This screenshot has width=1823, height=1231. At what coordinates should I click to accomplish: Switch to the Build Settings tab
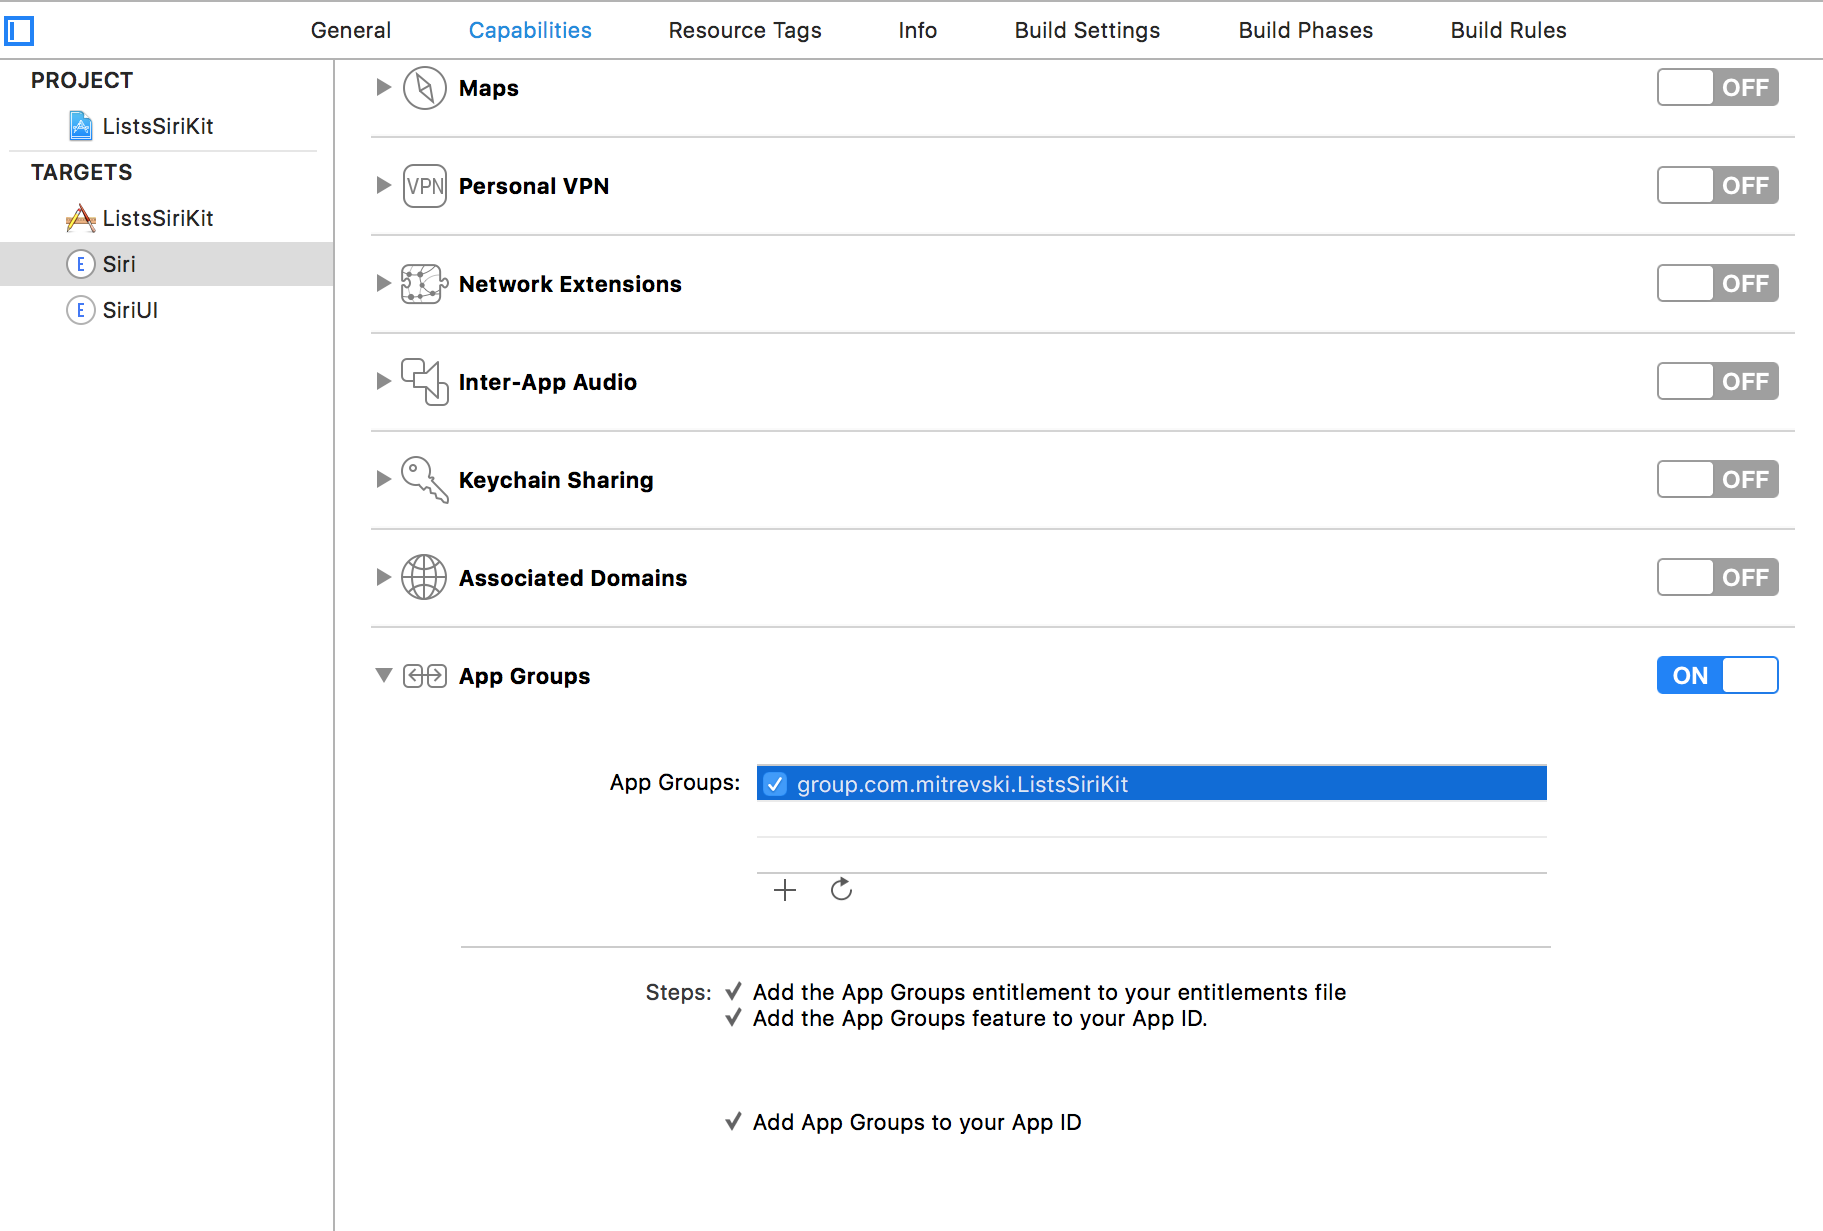click(x=1087, y=31)
